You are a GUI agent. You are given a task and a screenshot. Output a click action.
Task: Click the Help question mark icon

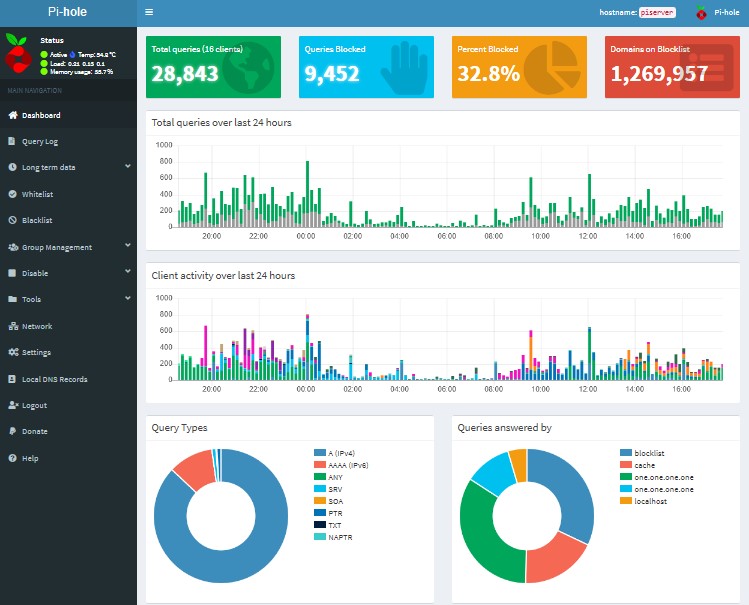coord(12,458)
